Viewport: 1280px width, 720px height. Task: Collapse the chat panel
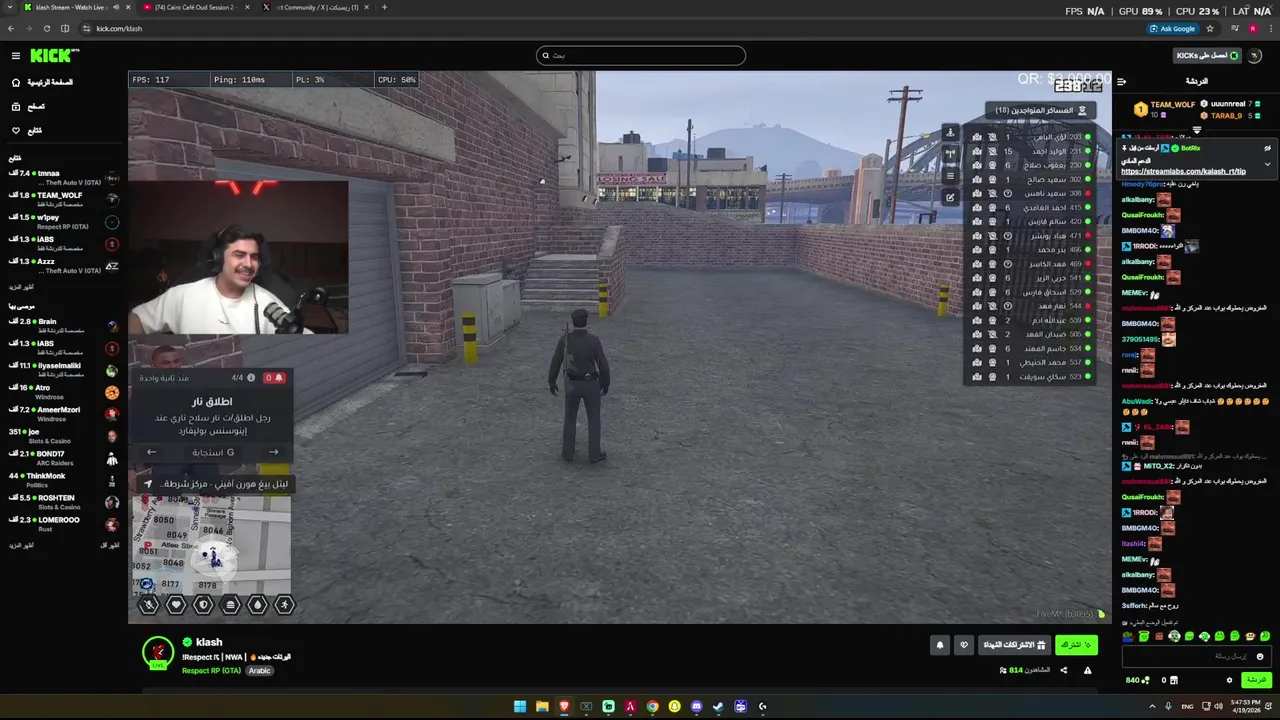coord(1121,82)
